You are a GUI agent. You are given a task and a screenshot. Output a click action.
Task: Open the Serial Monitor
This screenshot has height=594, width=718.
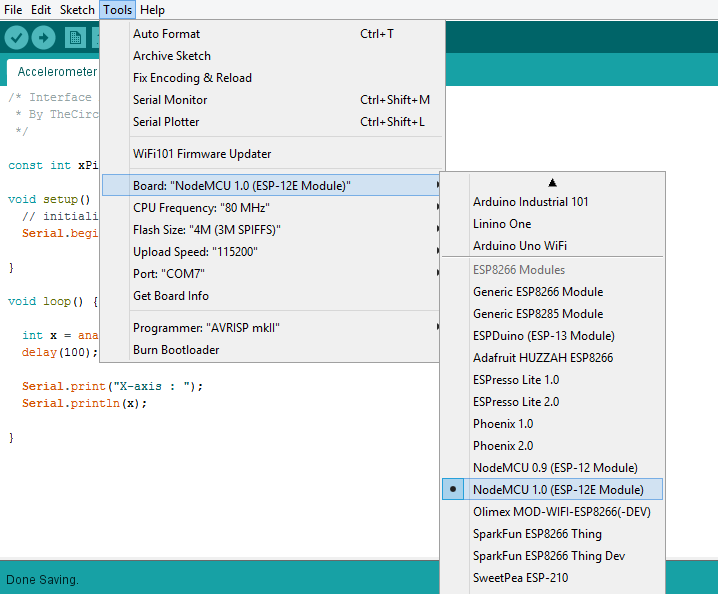pos(272,100)
